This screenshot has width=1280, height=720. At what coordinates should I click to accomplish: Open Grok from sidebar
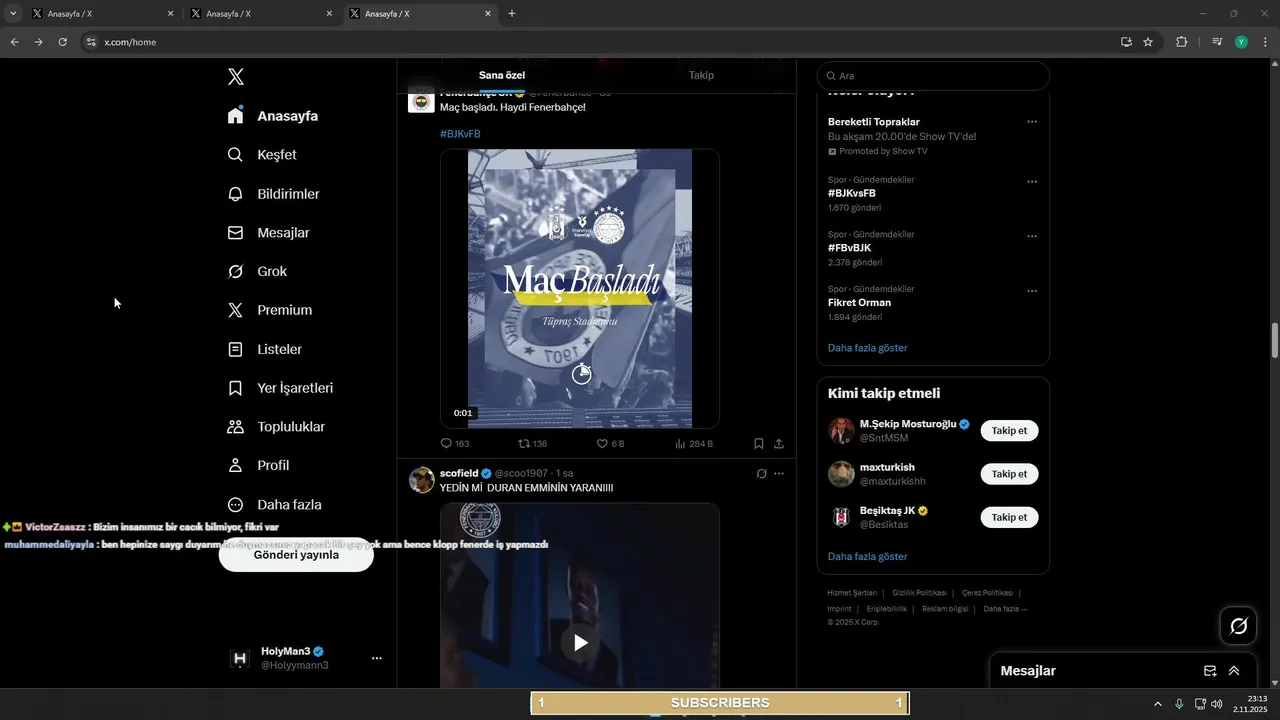pyautogui.click(x=258, y=272)
